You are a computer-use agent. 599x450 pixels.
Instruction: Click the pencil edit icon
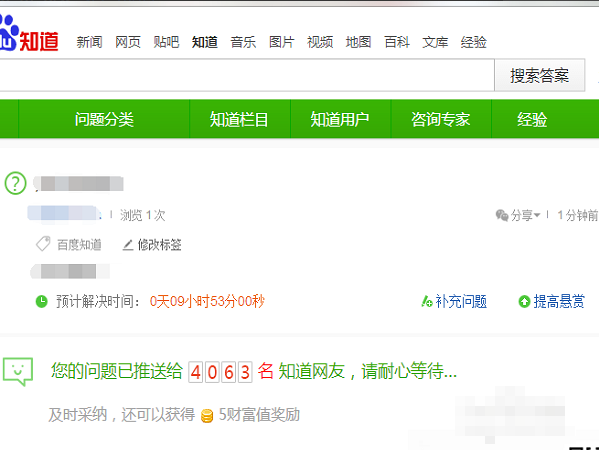click(x=128, y=245)
